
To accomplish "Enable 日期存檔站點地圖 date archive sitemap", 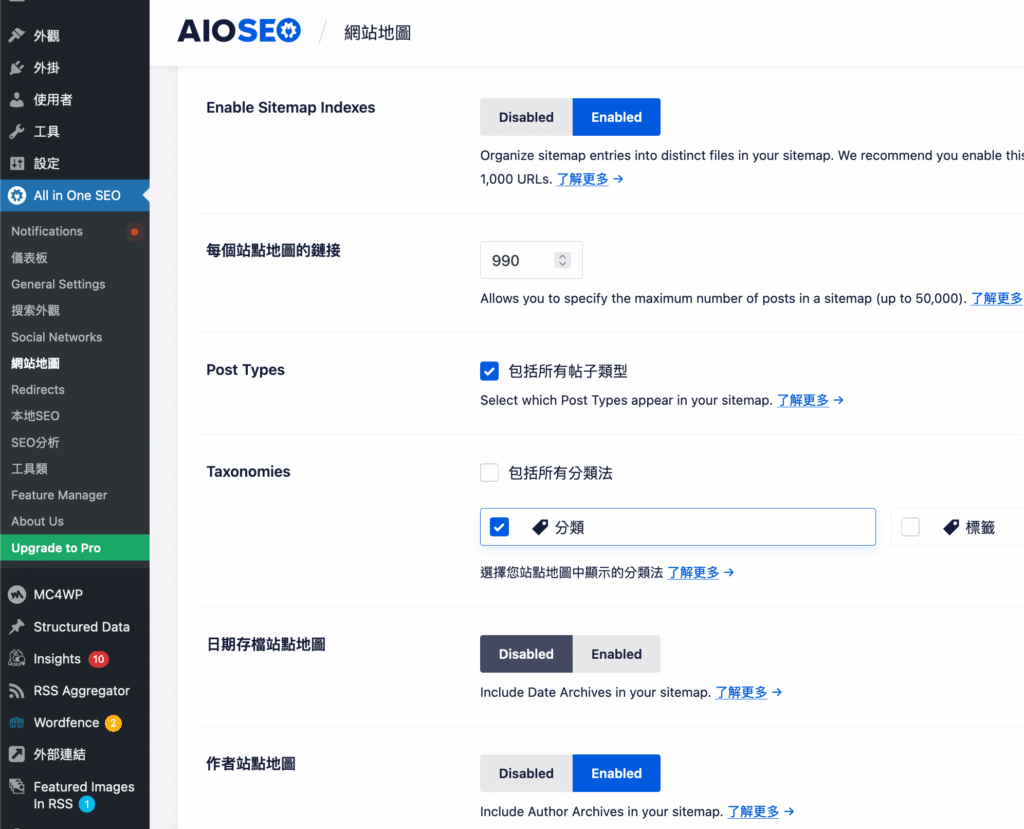I will pyautogui.click(x=616, y=654).
